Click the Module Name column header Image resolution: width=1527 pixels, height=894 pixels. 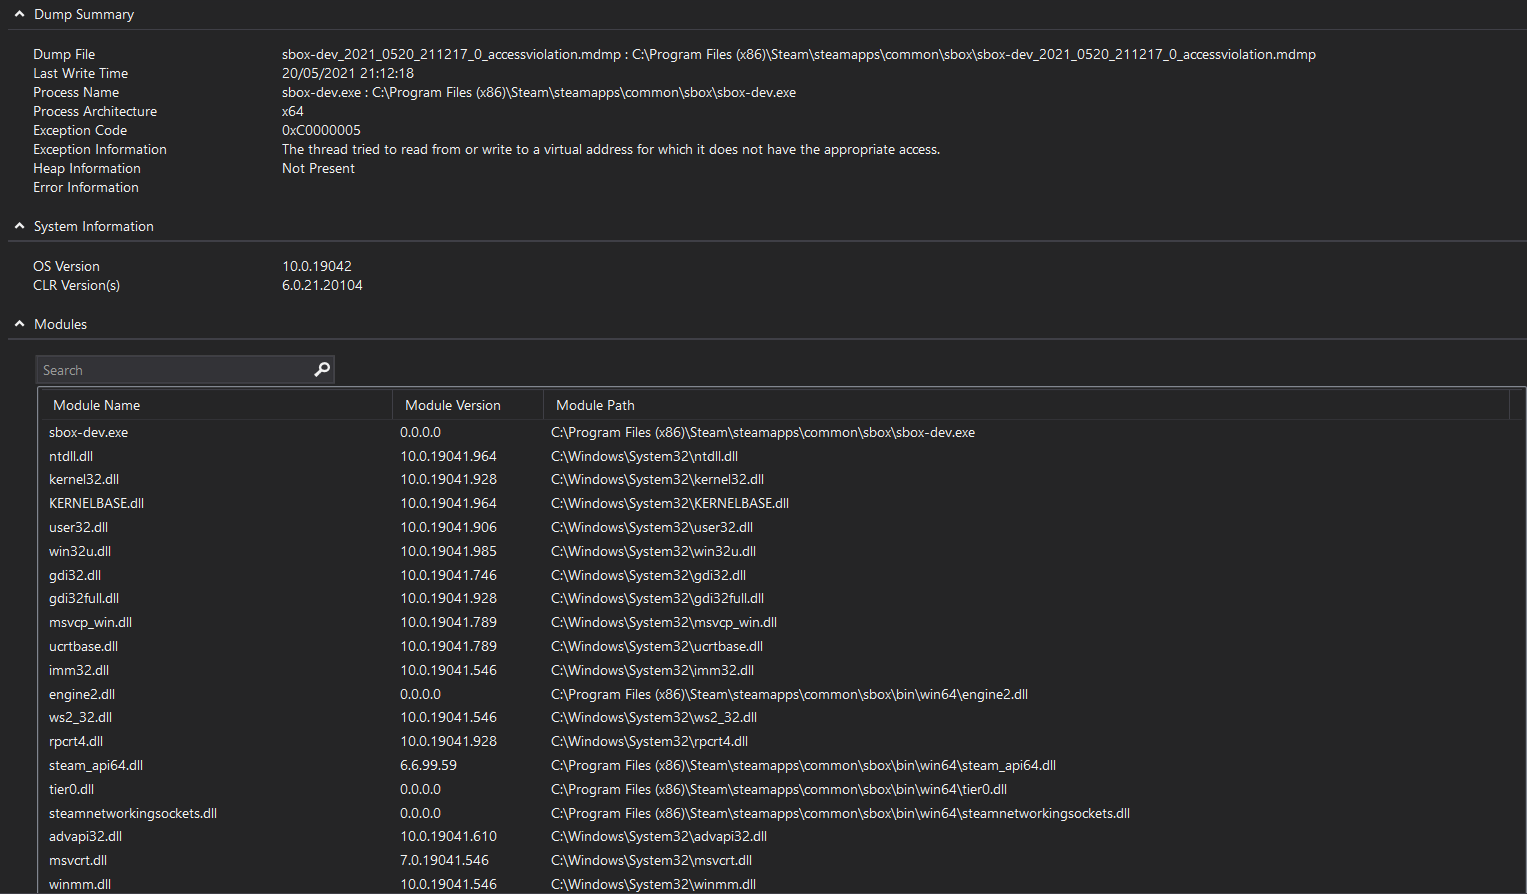click(x=96, y=404)
